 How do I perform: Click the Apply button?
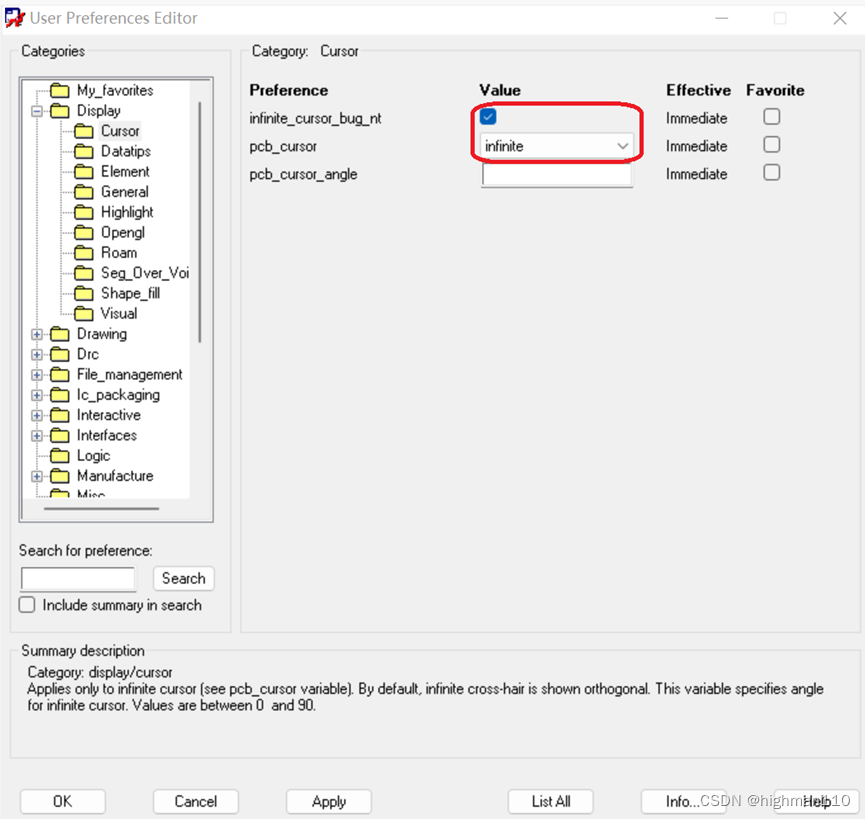(329, 801)
